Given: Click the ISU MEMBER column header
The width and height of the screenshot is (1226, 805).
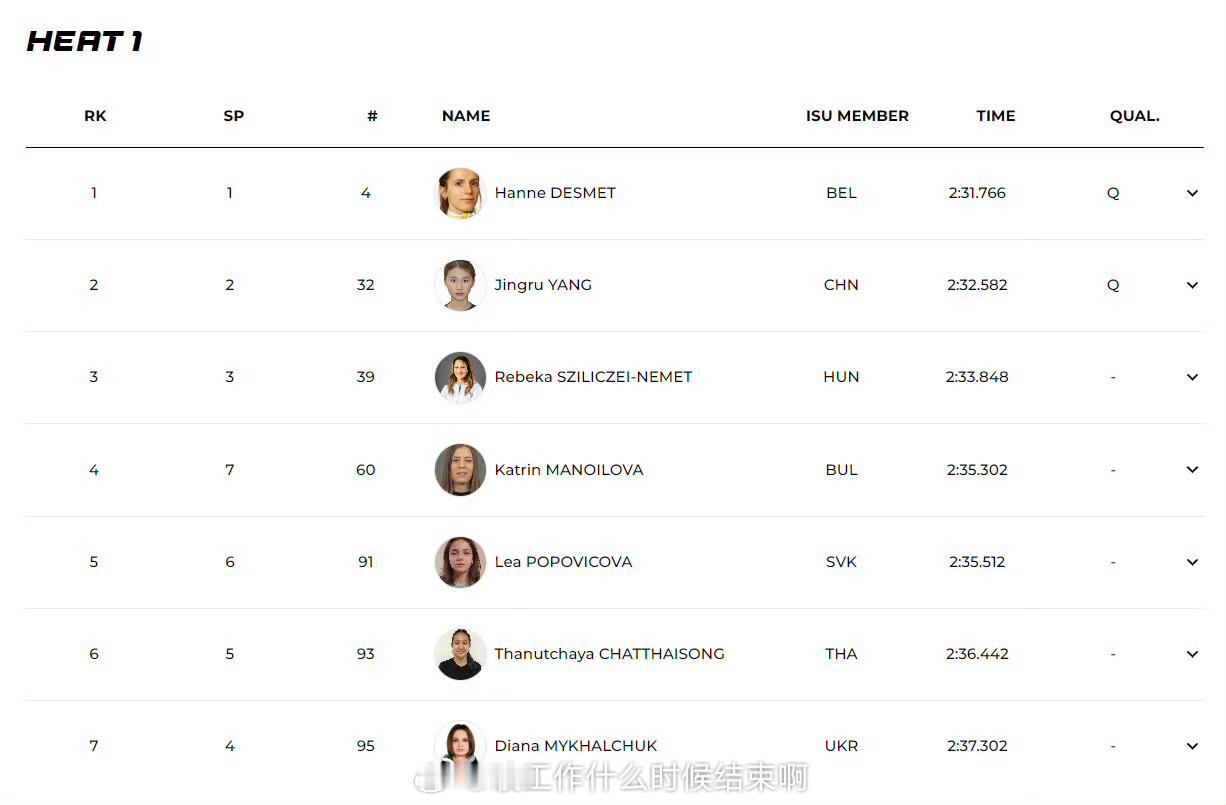Looking at the screenshot, I should (x=857, y=116).
